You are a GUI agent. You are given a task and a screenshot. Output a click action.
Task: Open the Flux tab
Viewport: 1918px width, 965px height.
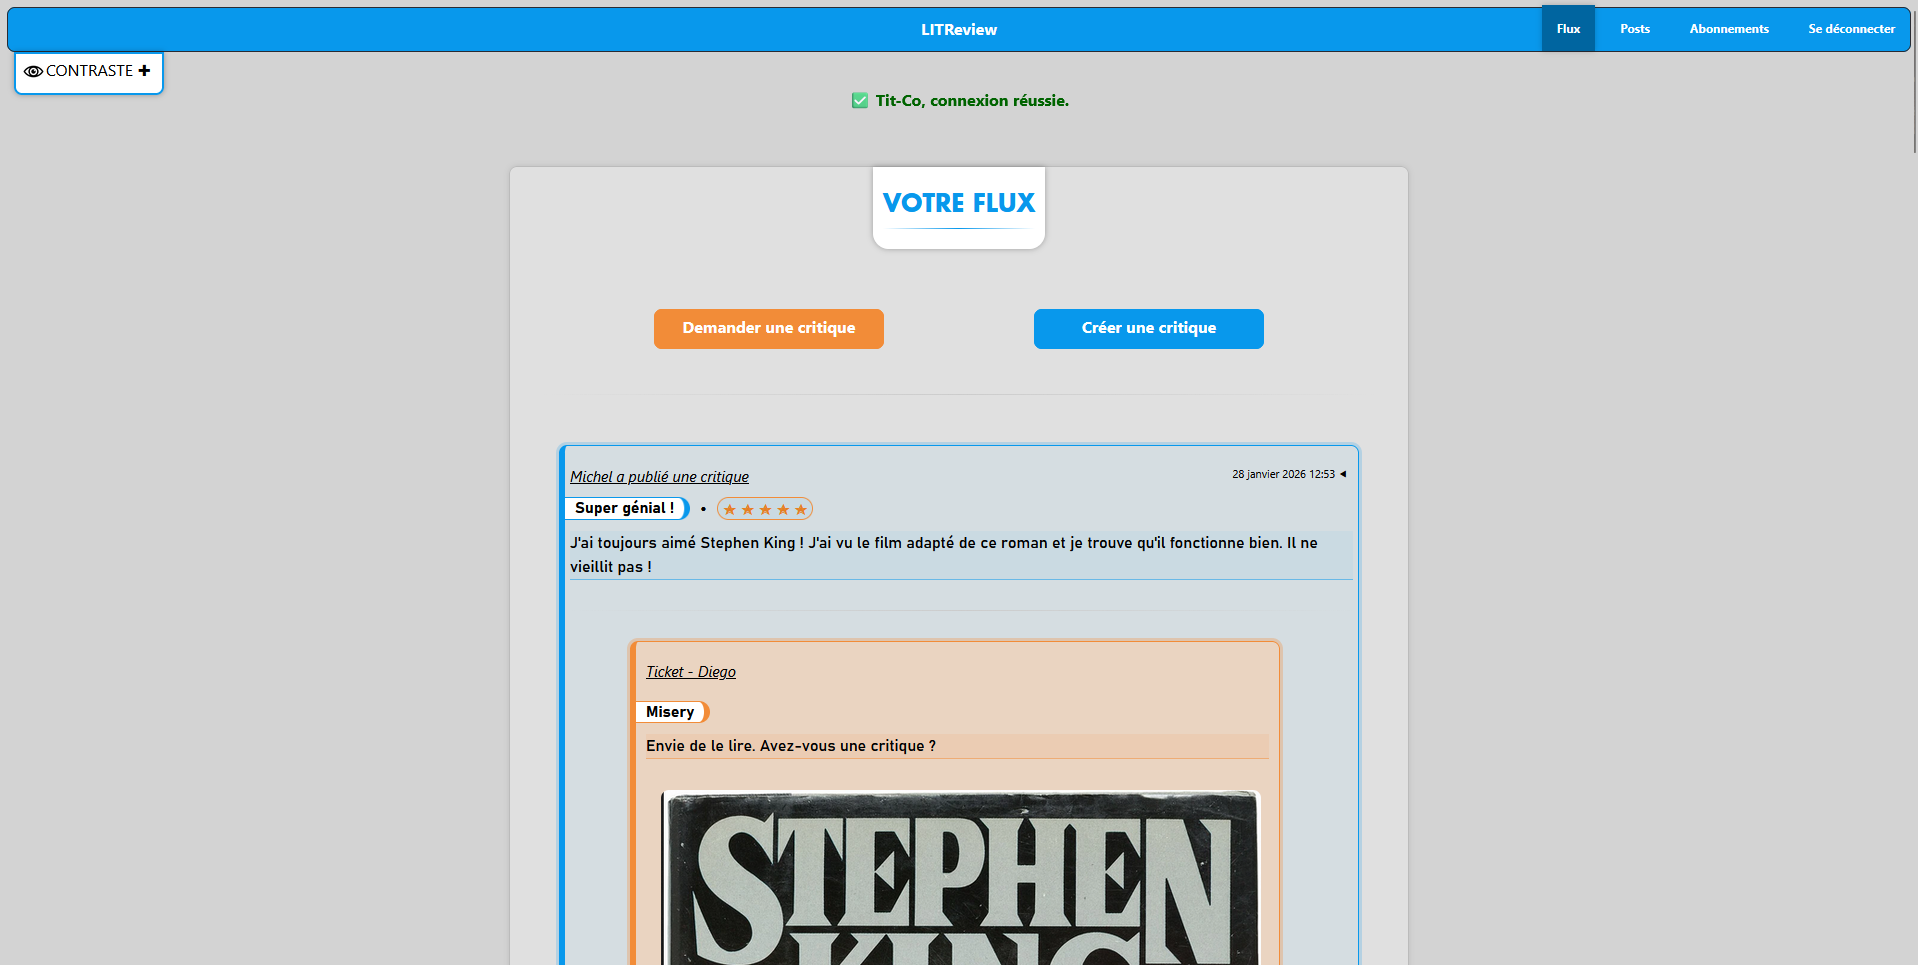pyautogui.click(x=1567, y=29)
